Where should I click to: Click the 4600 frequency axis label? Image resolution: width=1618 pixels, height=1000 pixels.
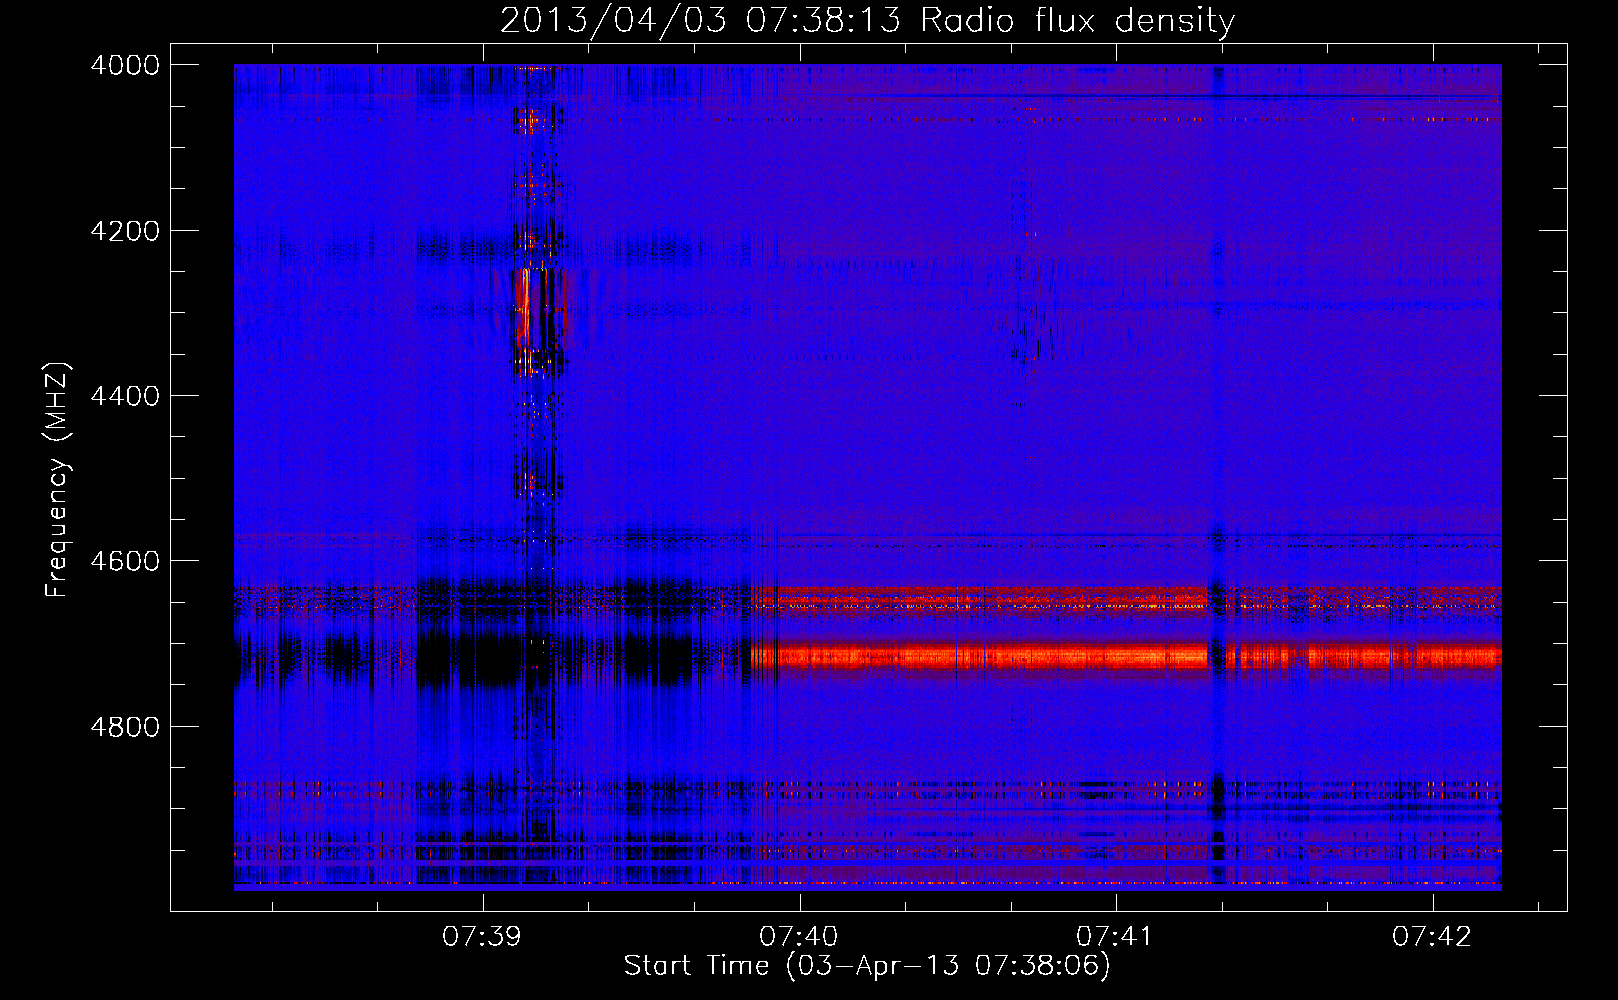click(125, 561)
